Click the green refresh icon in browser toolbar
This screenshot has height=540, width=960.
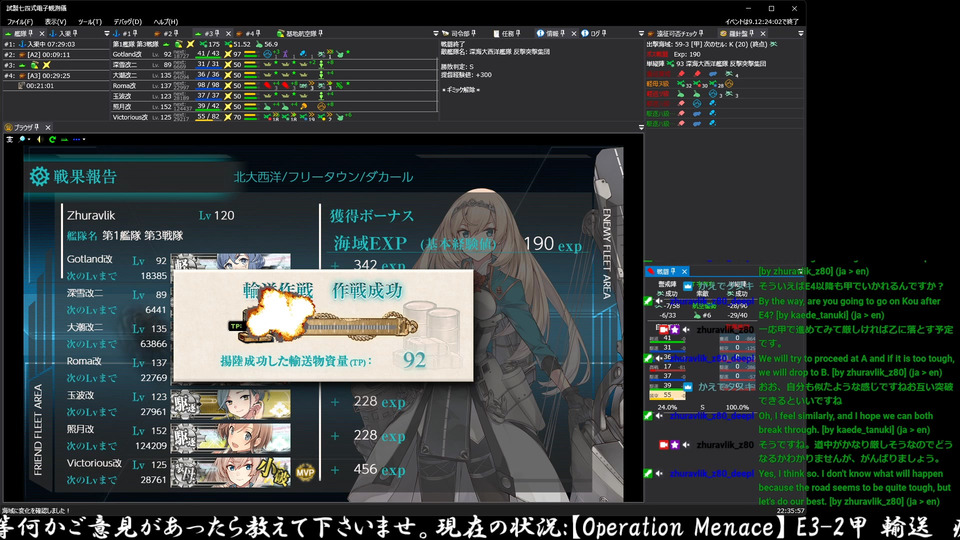(x=52, y=139)
